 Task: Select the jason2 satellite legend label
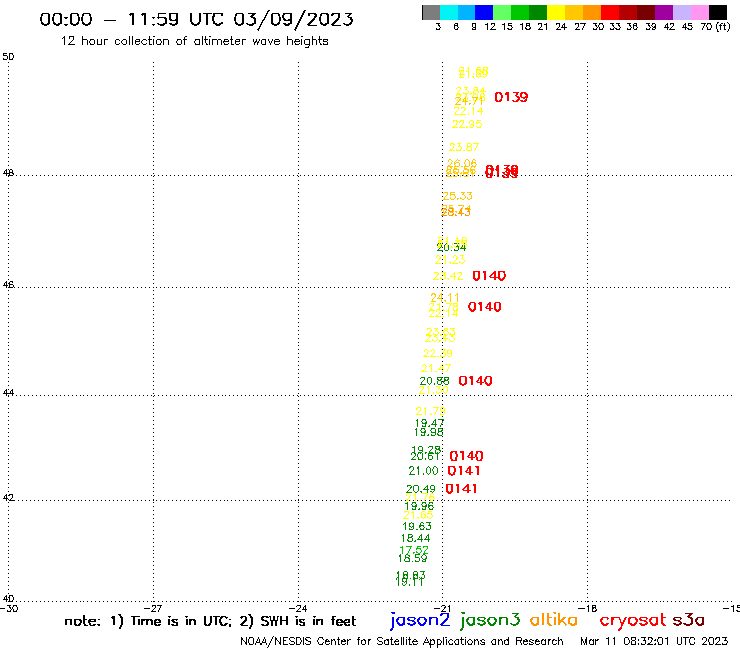point(420,620)
